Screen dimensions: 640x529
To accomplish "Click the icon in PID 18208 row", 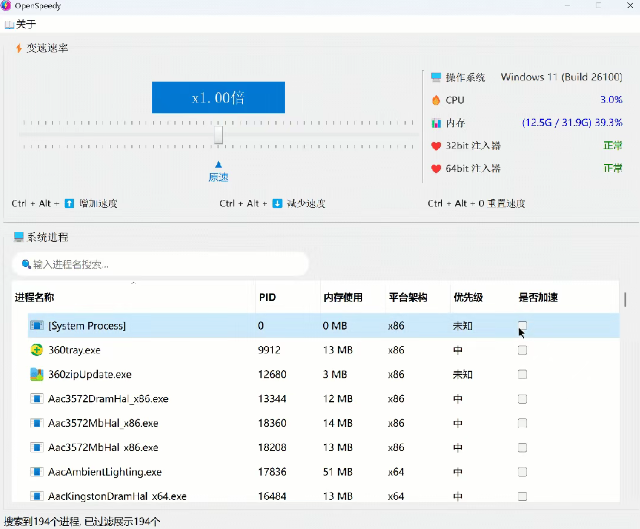I will (37, 448).
